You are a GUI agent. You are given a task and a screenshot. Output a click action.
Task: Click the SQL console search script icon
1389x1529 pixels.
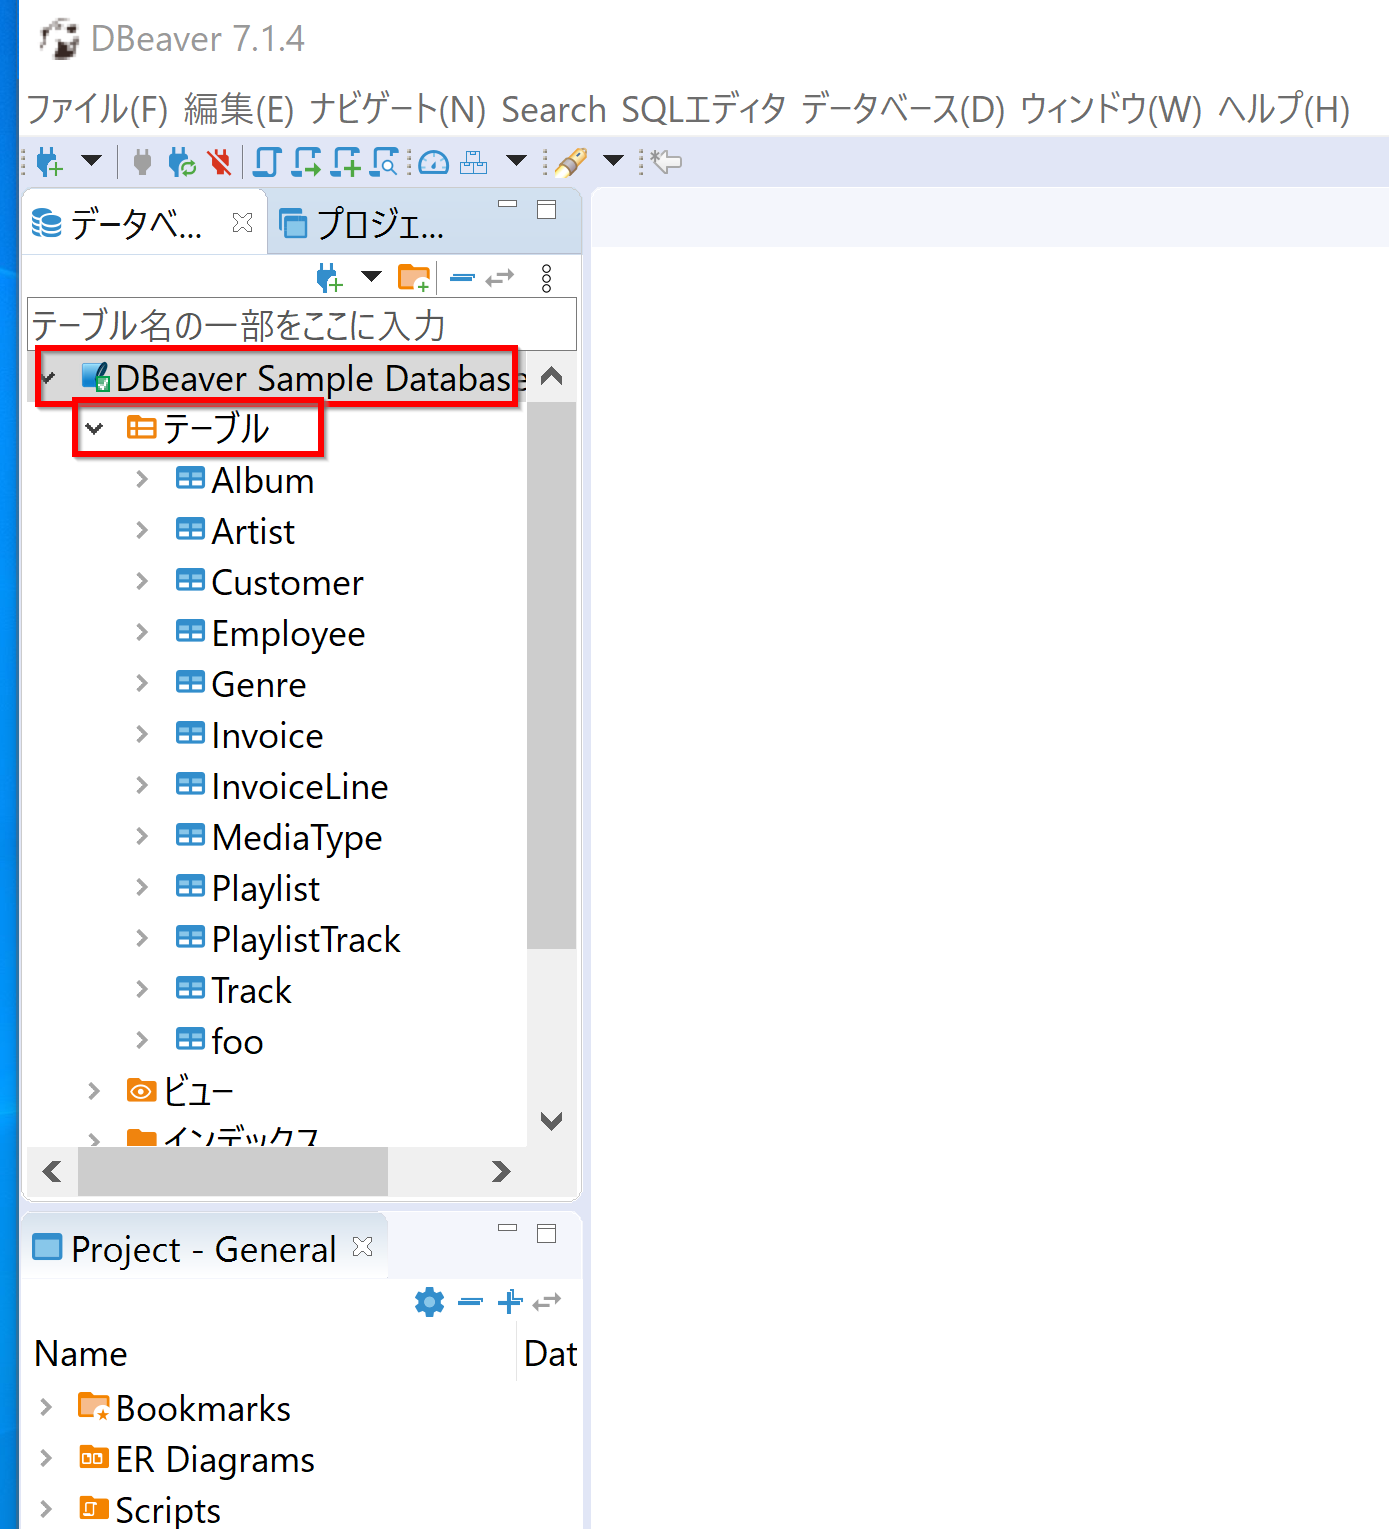click(385, 161)
